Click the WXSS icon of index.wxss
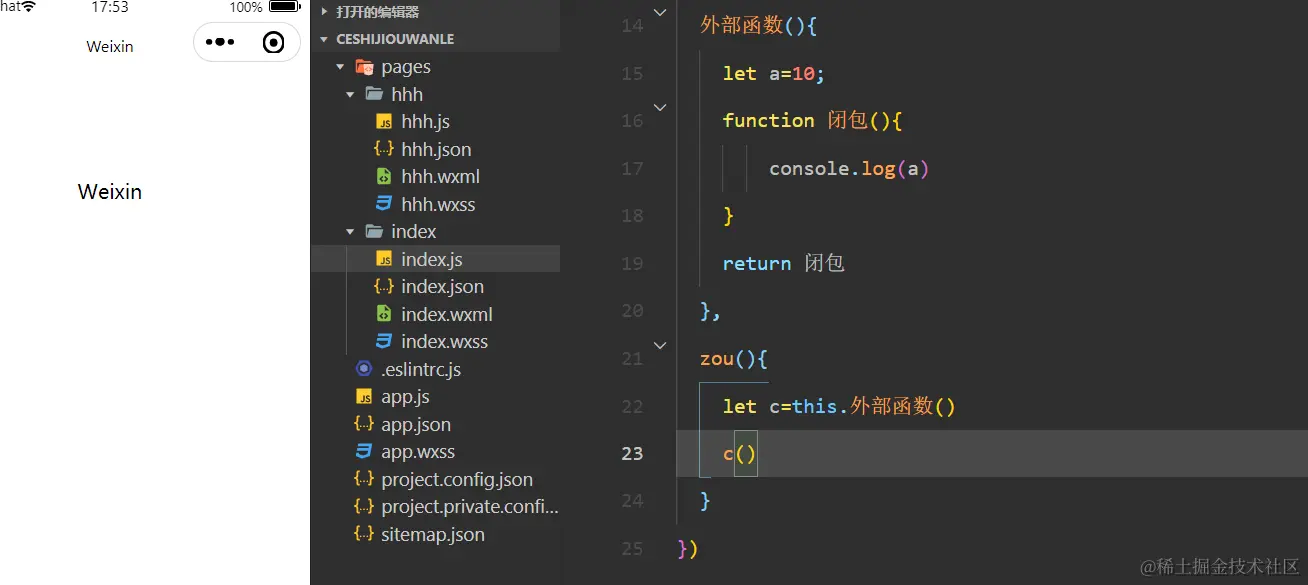This screenshot has width=1308, height=585. point(384,341)
